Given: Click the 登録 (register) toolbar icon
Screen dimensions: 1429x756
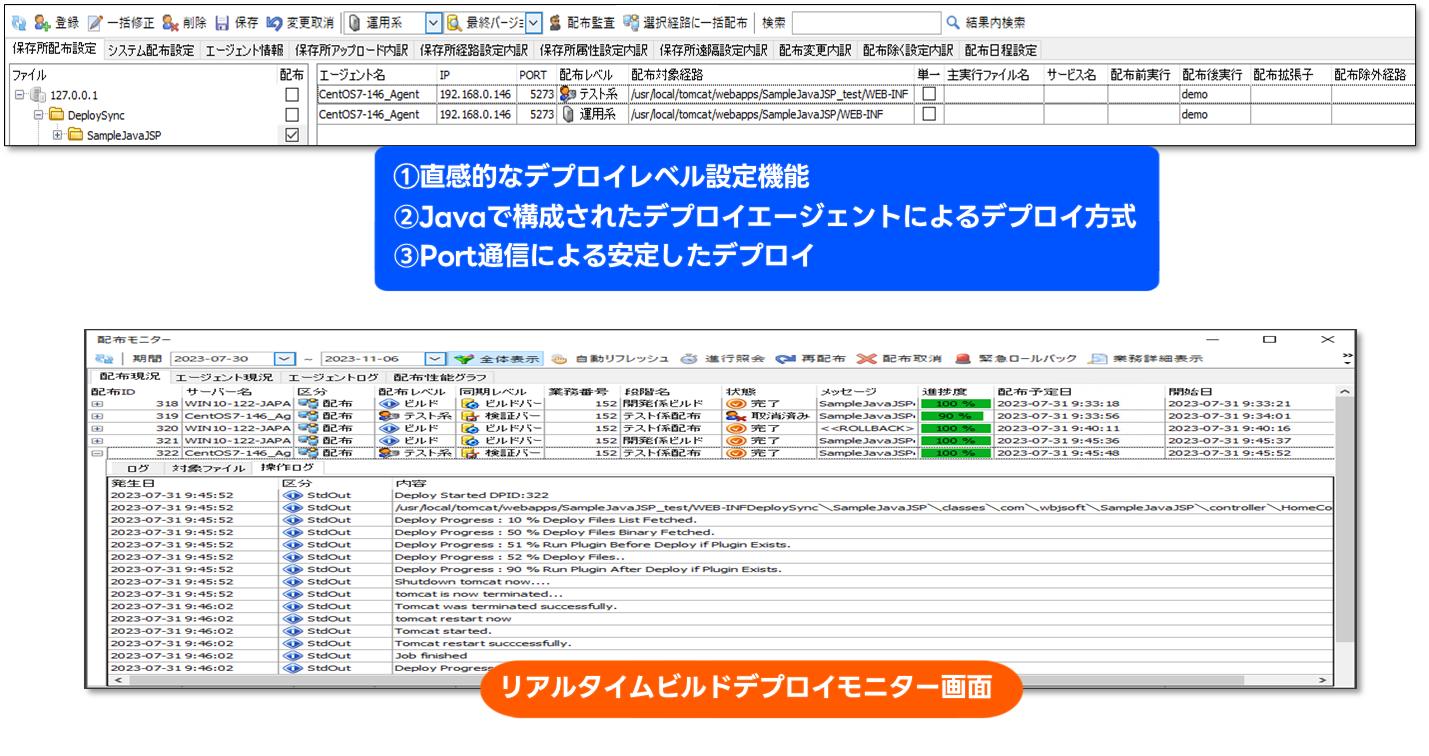Looking at the screenshot, I should point(42,22).
